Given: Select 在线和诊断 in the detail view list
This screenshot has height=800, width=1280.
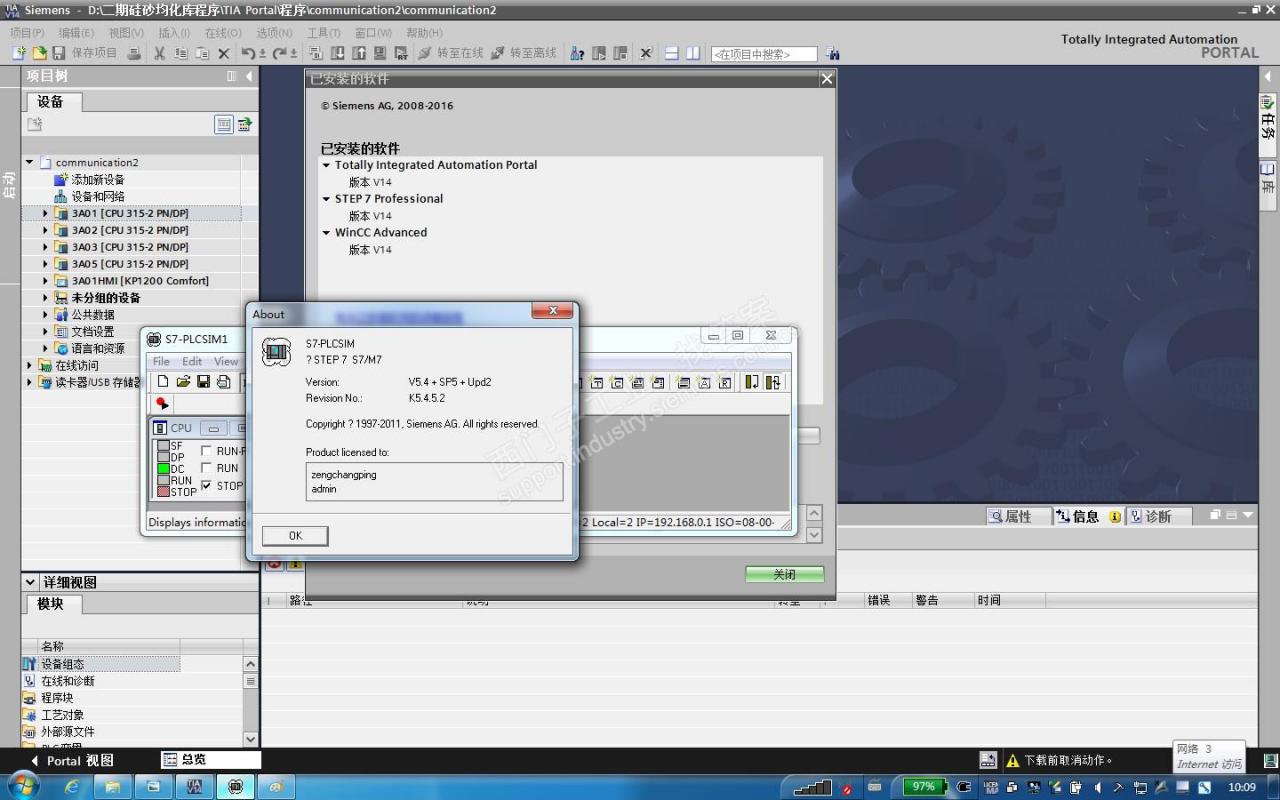Looking at the screenshot, I should pos(68,681).
